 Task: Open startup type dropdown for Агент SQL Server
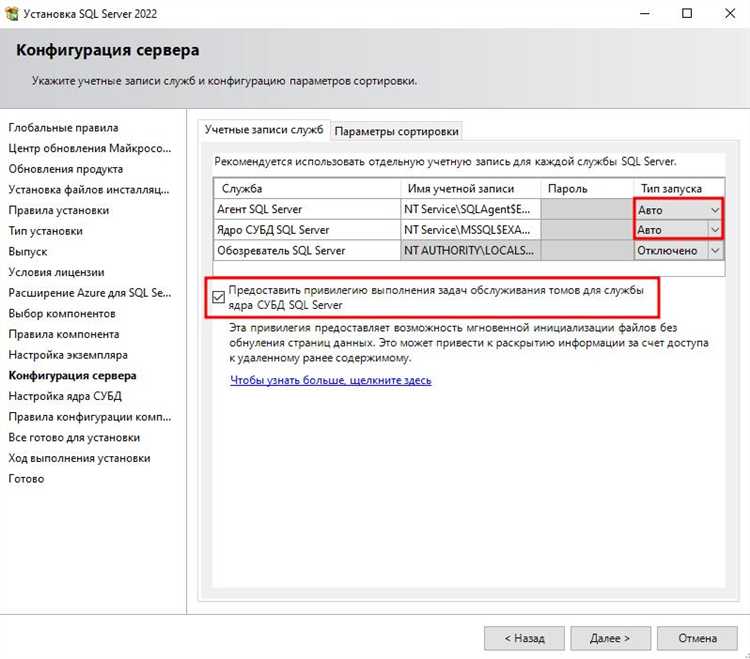coord(715,210)
